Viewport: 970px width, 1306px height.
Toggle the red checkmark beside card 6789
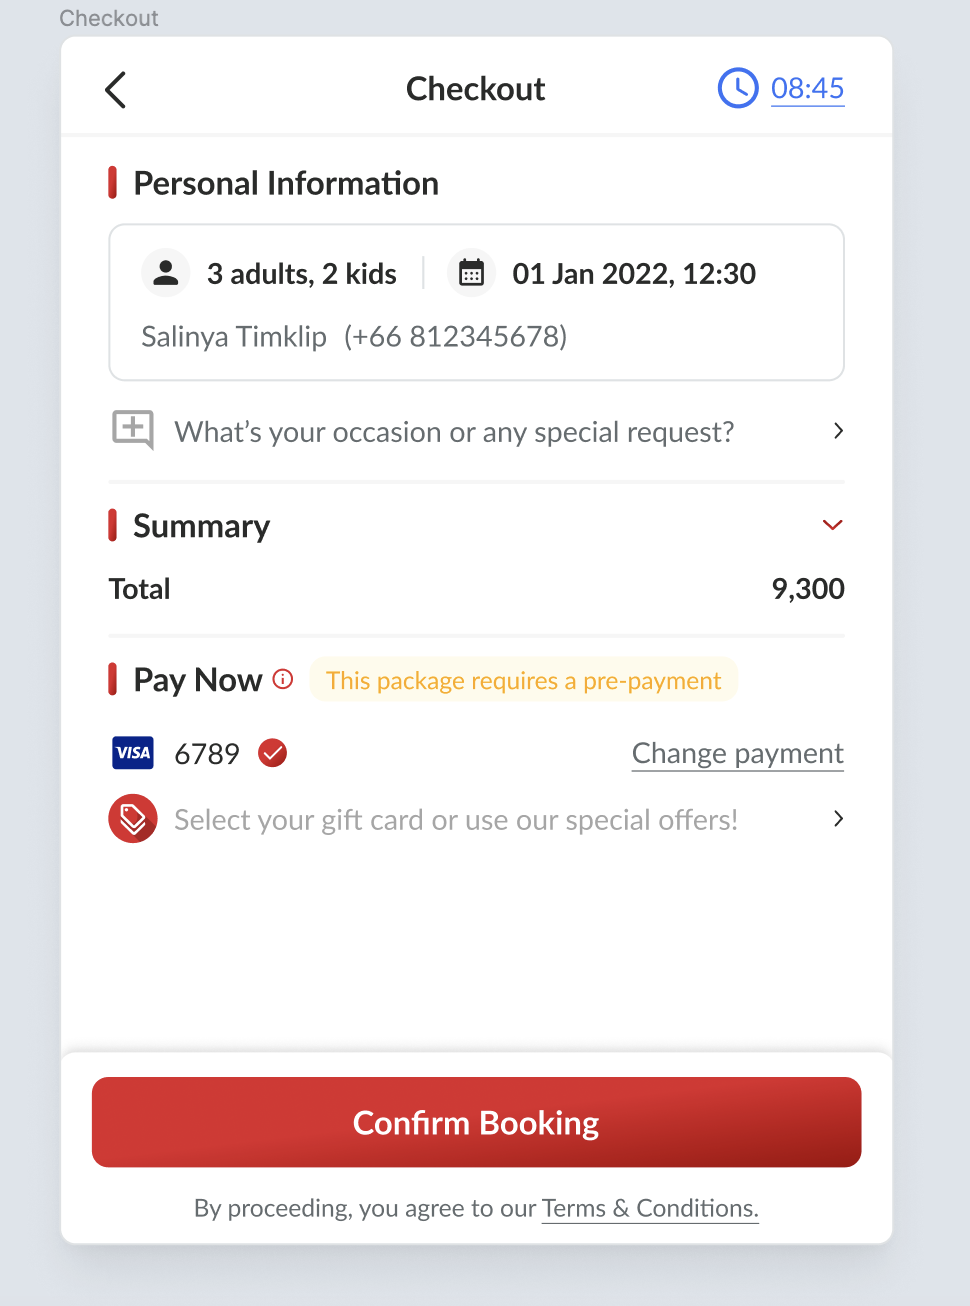click(273, 753)
